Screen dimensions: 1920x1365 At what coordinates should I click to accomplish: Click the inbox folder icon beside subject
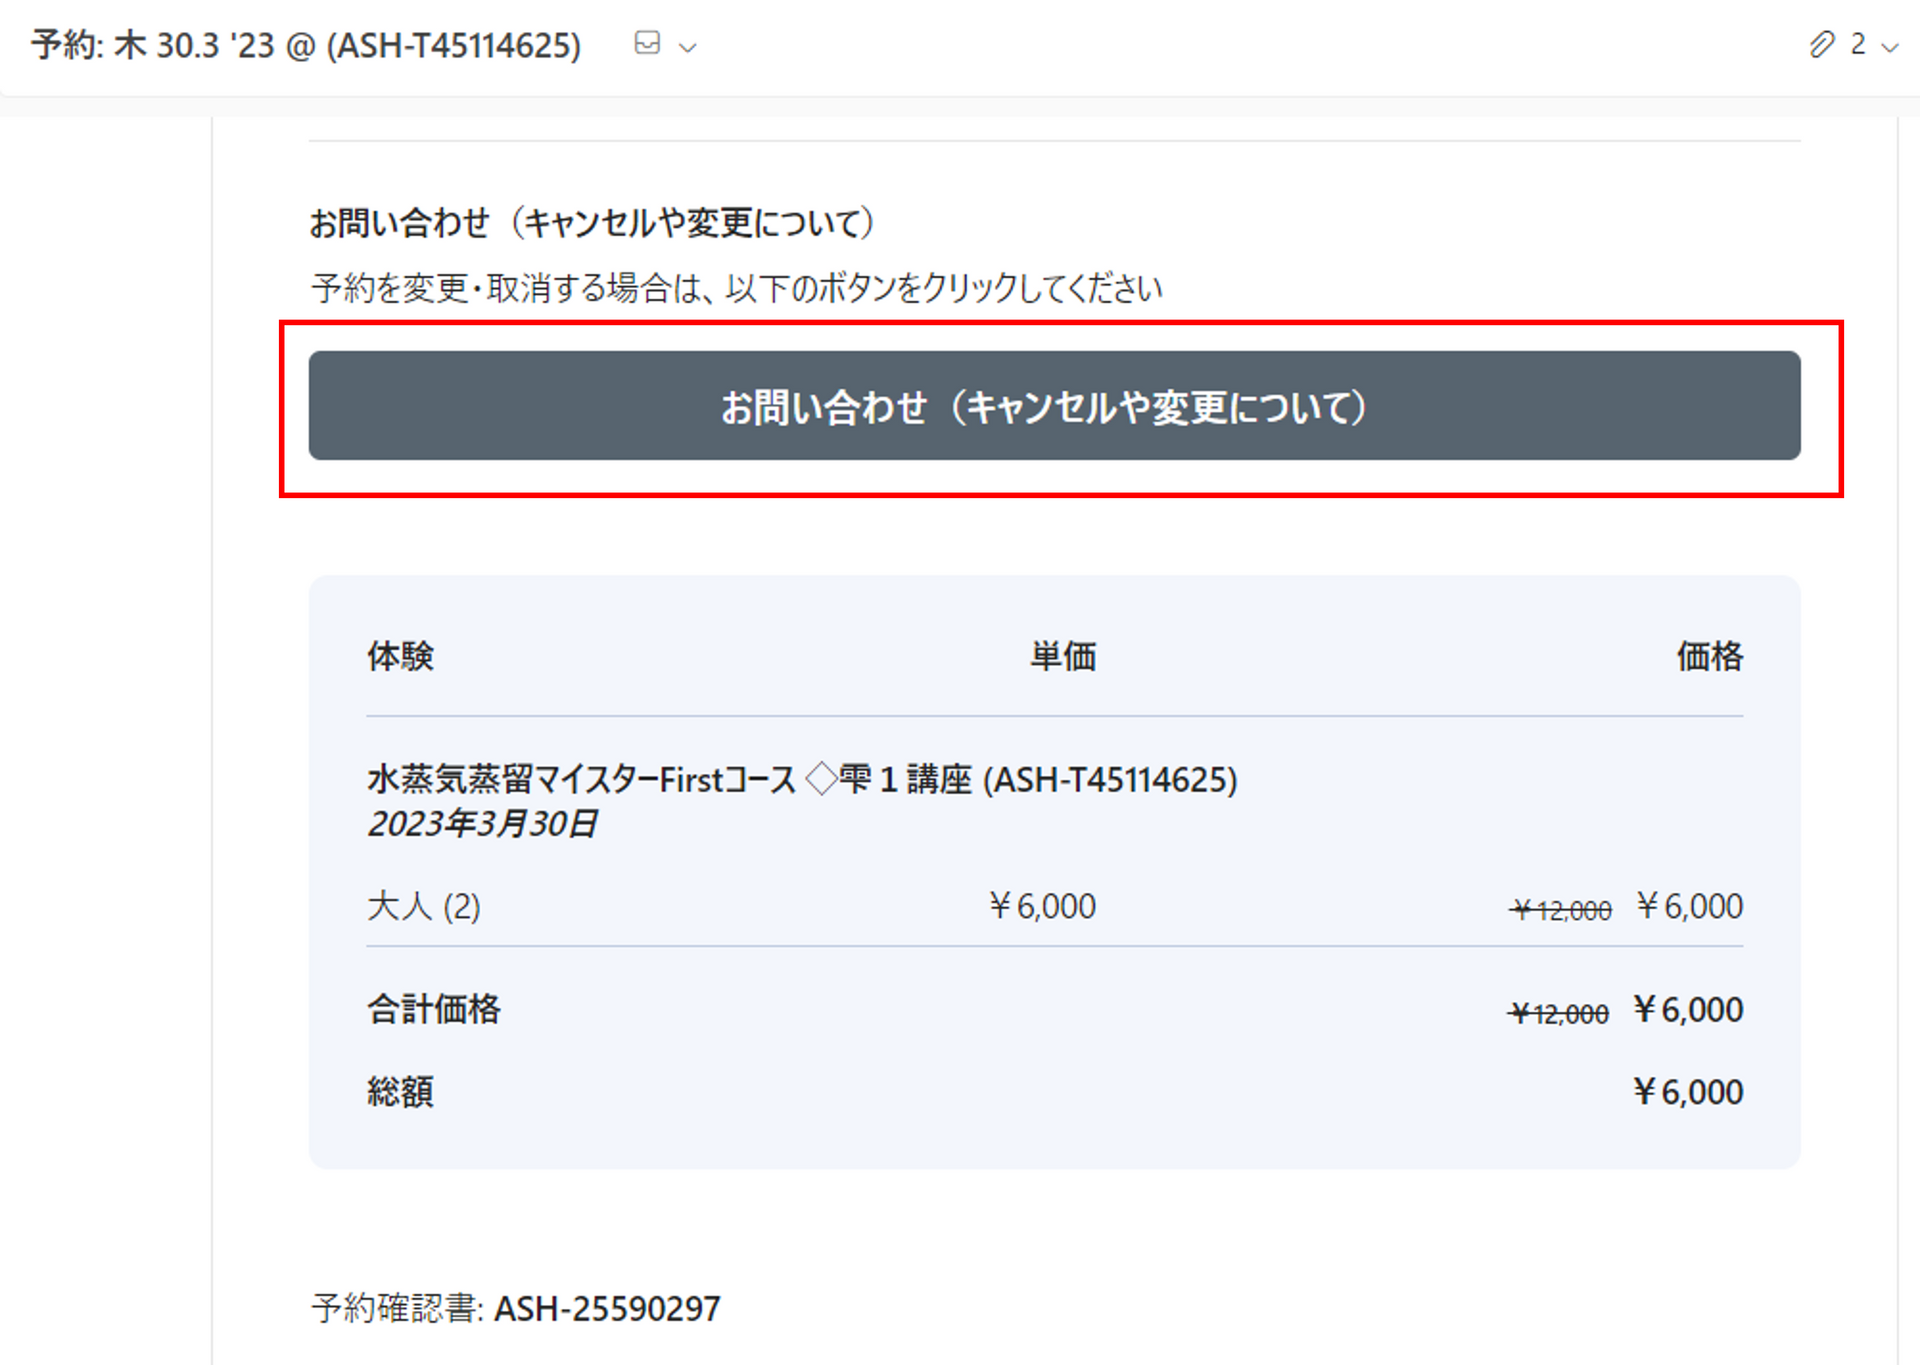tap(647, 43)
